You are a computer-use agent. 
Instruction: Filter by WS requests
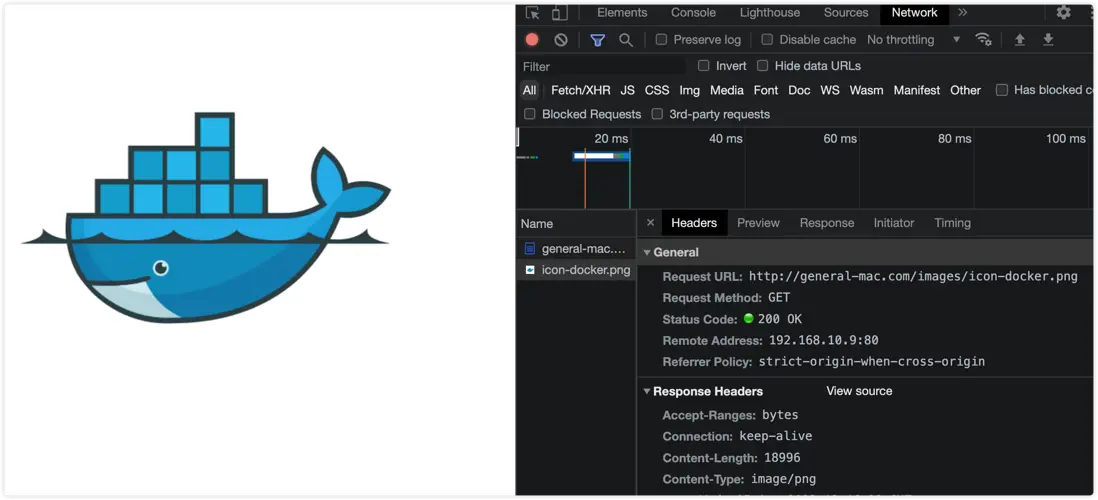point(830,90)
